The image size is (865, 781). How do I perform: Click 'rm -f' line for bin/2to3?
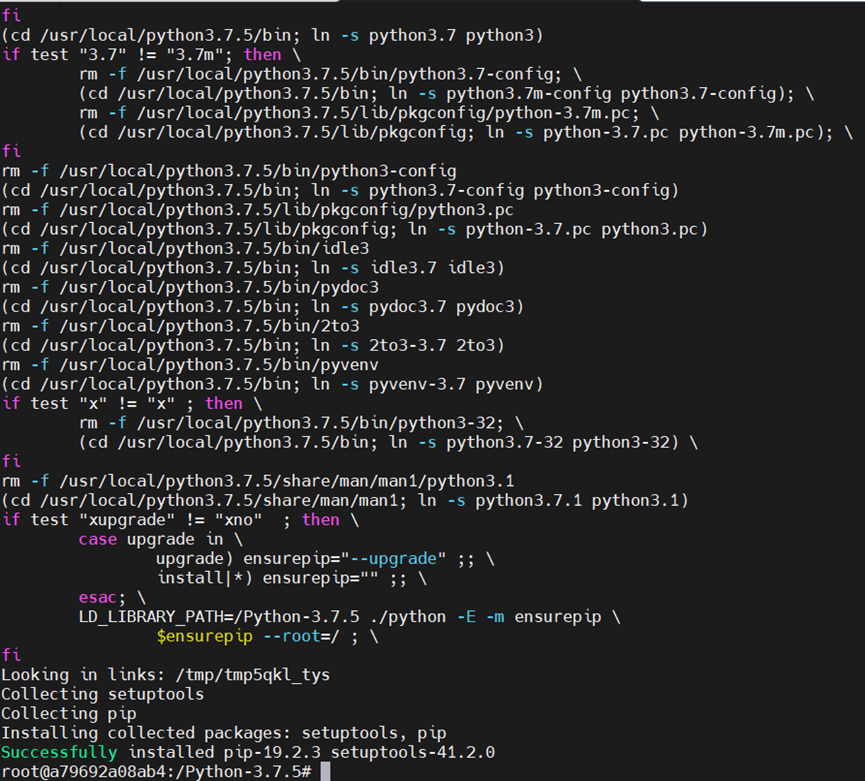coord(180,326)
